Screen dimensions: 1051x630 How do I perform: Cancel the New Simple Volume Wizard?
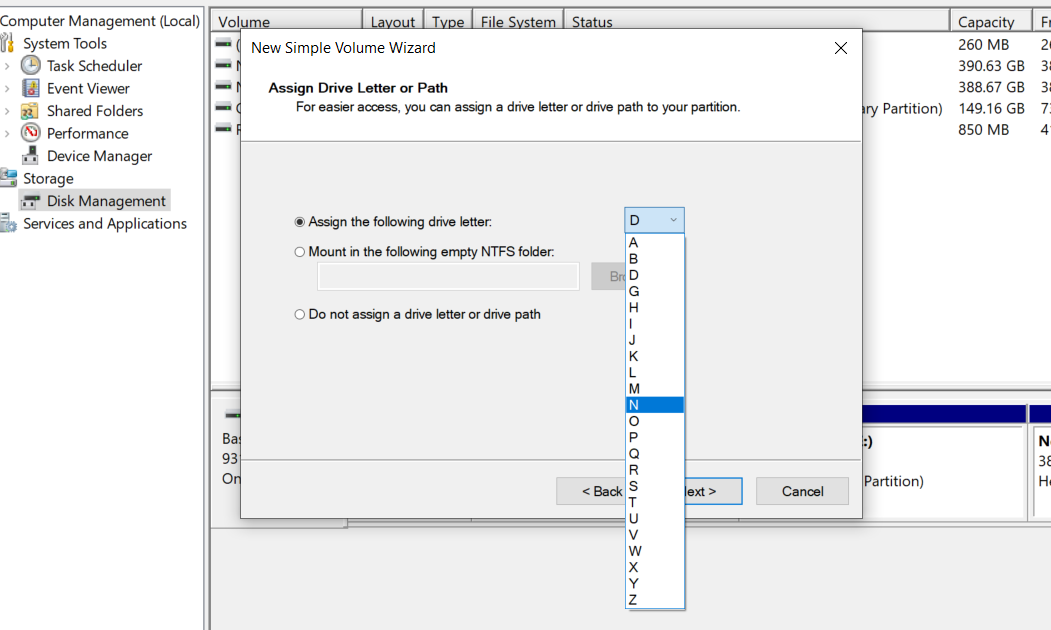click(802, 491)
